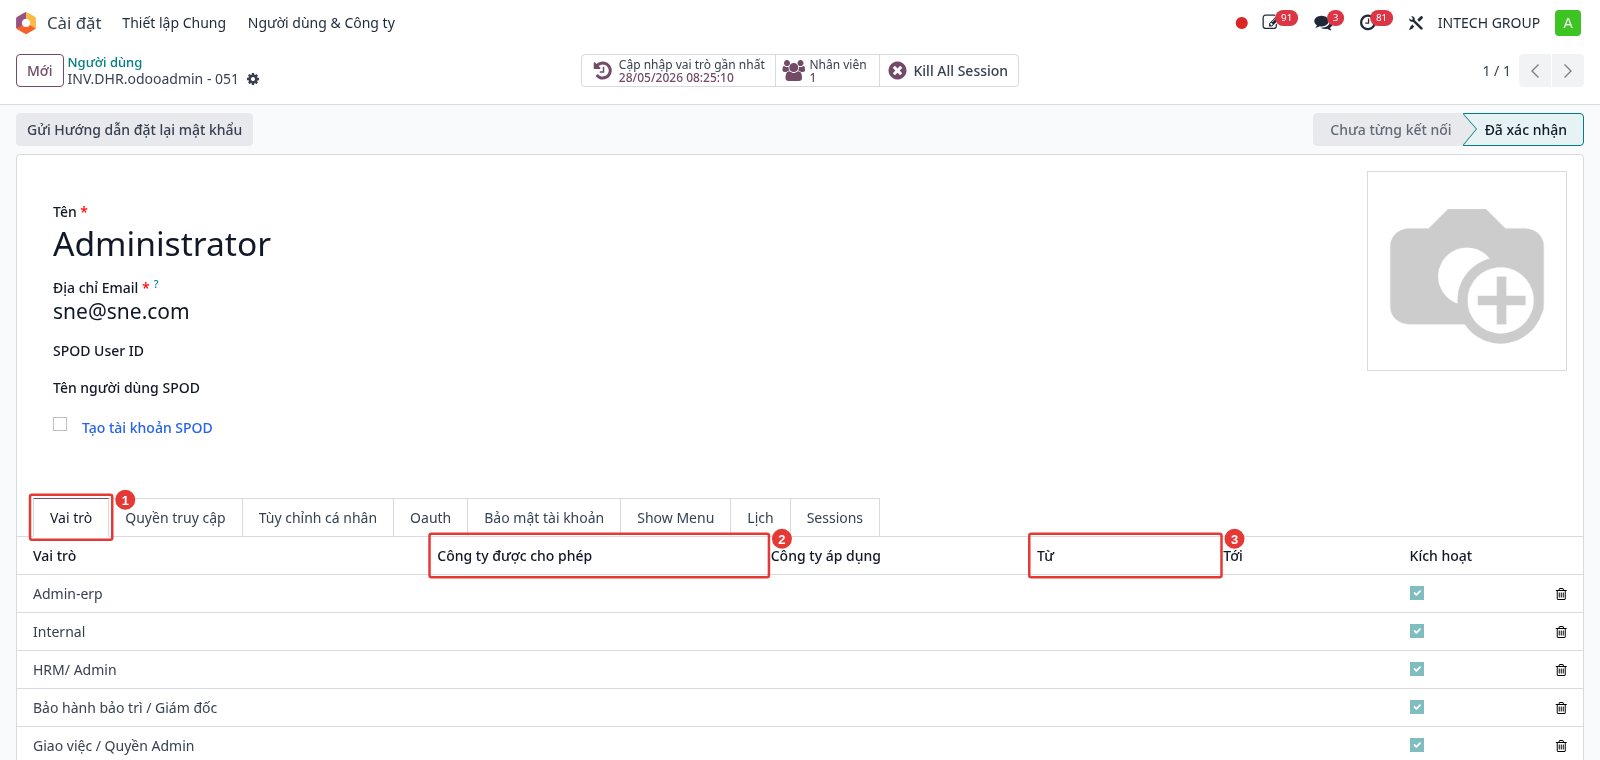Open the record actions gear icon
Viewport: 1600px width, 760px height.
[x=253, y=79]
